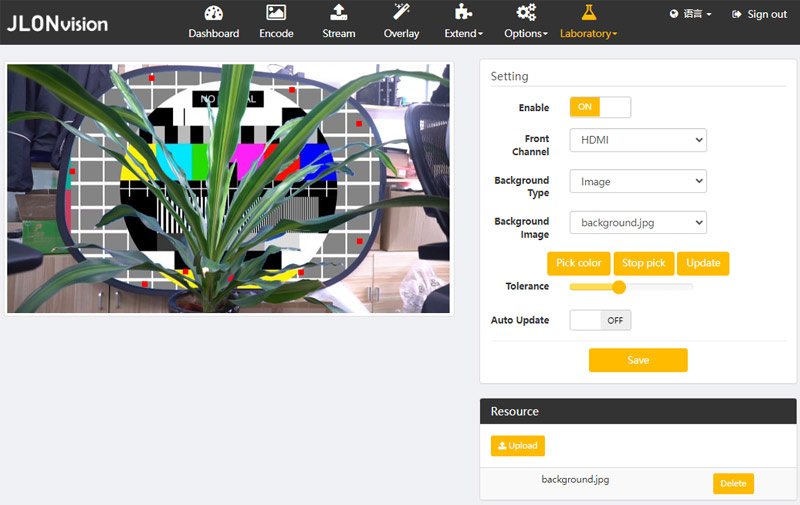The width and height of the screenshot is (800, 505).
Task: Save the chroma key settings
Action: point(638,360)
